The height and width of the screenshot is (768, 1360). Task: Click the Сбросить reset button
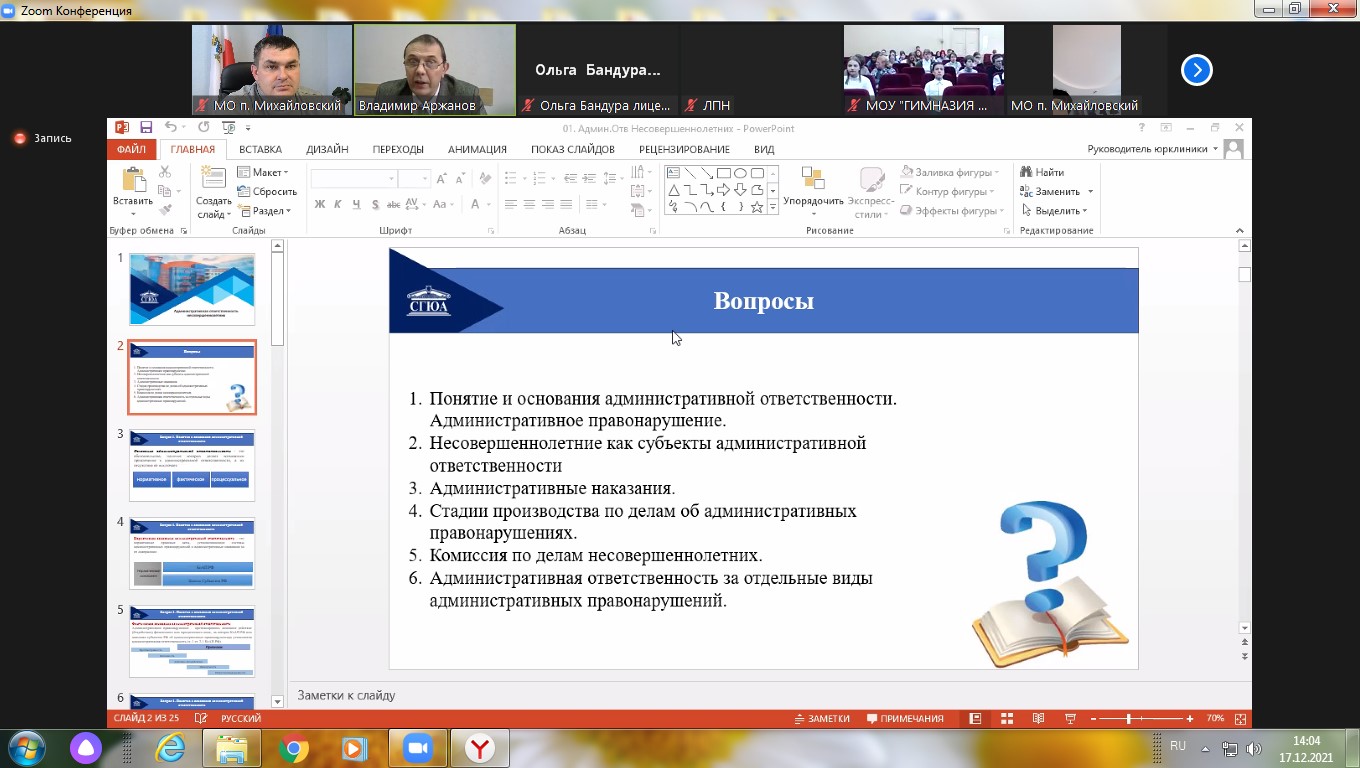pyautogui.click(x=267, y=191)
